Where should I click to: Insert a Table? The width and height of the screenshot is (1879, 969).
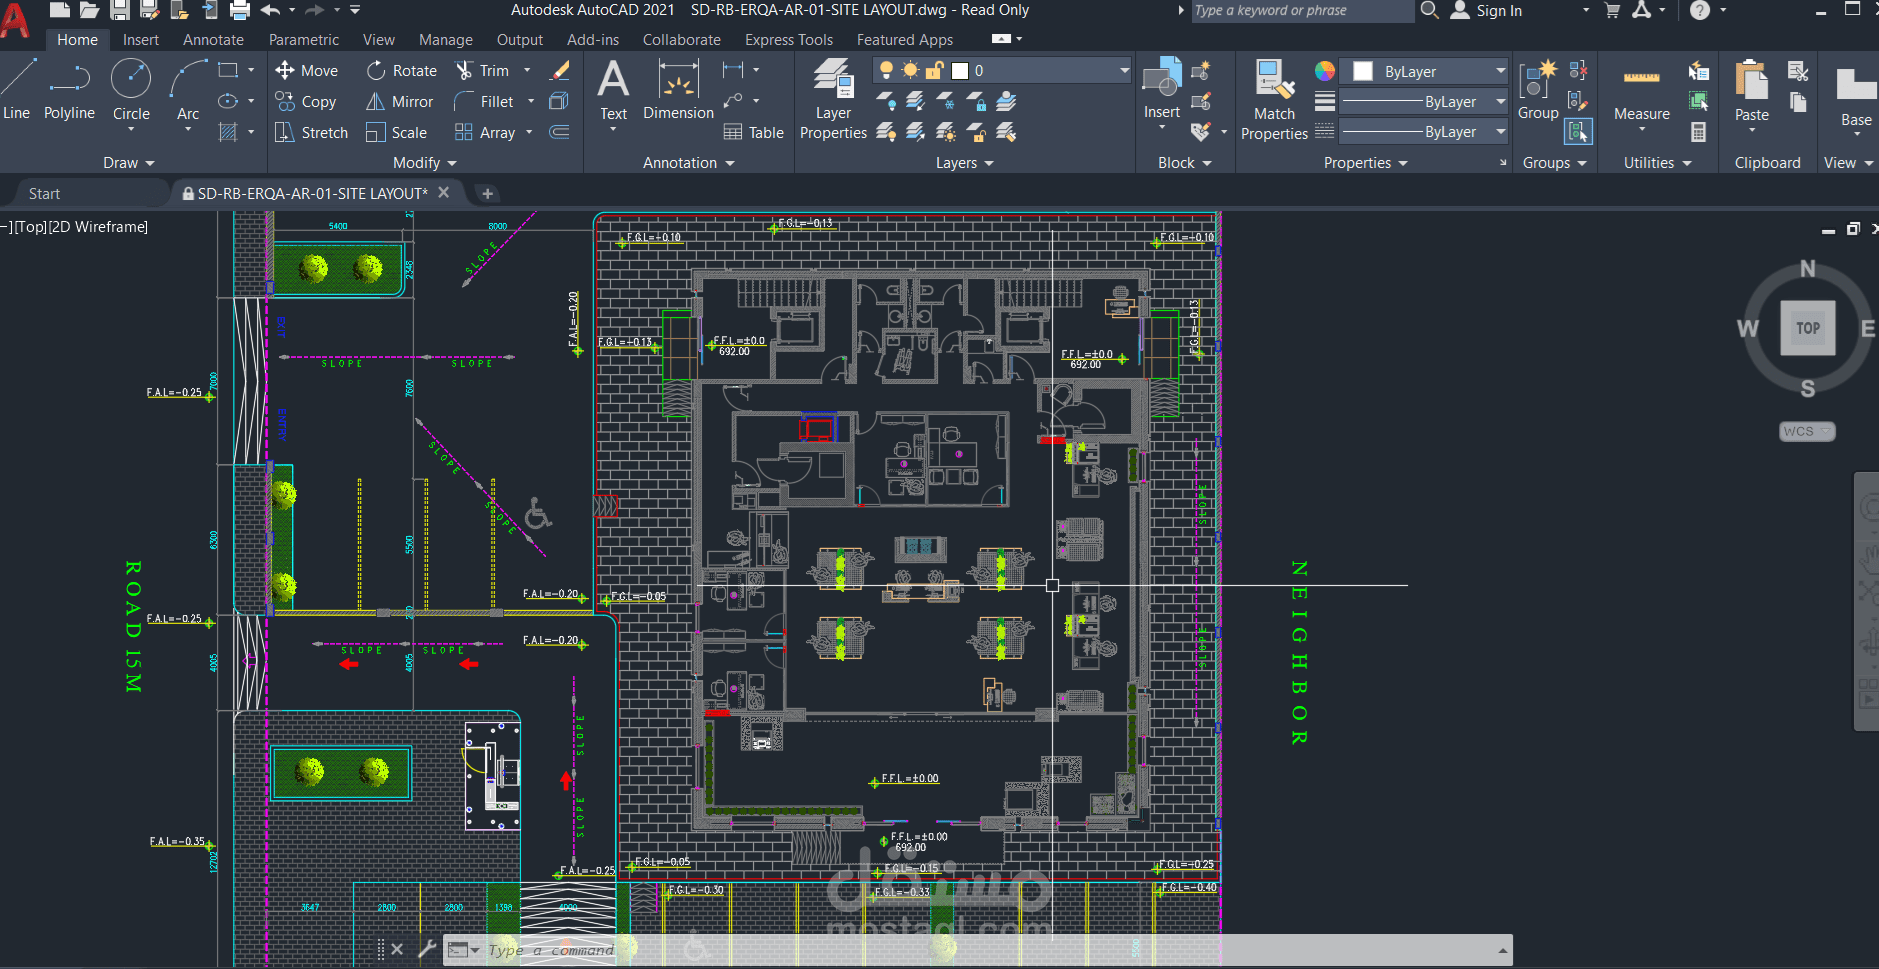coord(754,132)
